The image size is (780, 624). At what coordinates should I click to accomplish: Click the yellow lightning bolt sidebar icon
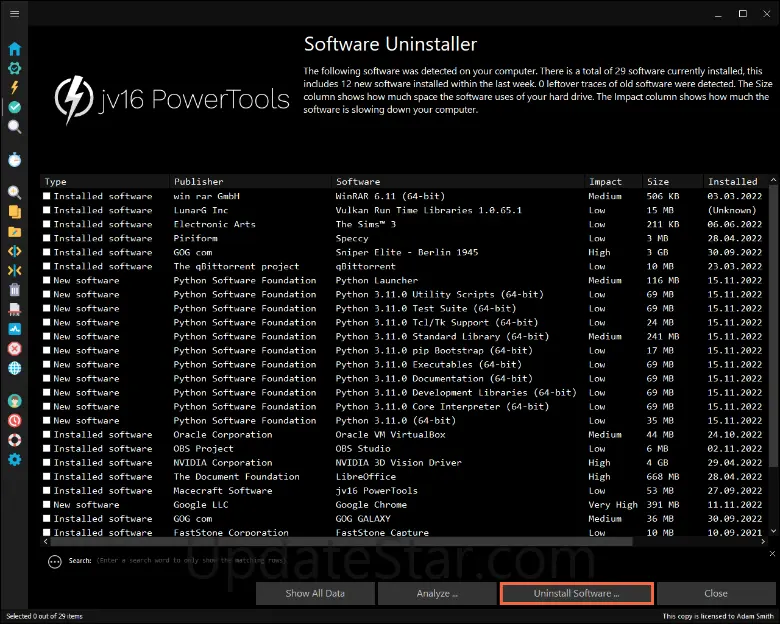click(14, 88)
